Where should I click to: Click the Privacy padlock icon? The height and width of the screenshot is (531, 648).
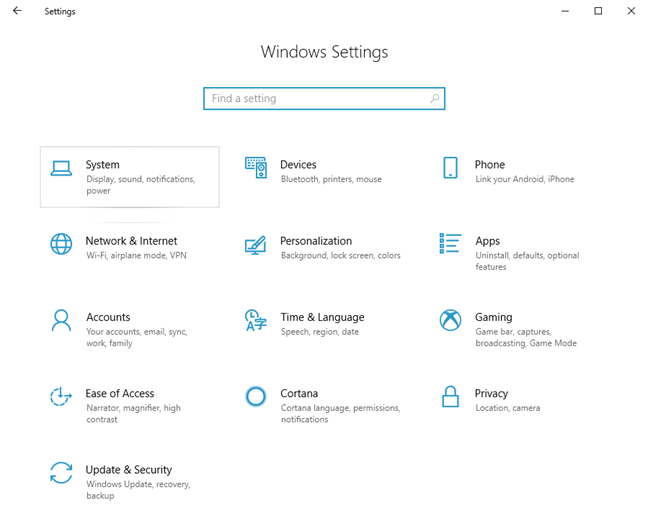pos(450,397)
